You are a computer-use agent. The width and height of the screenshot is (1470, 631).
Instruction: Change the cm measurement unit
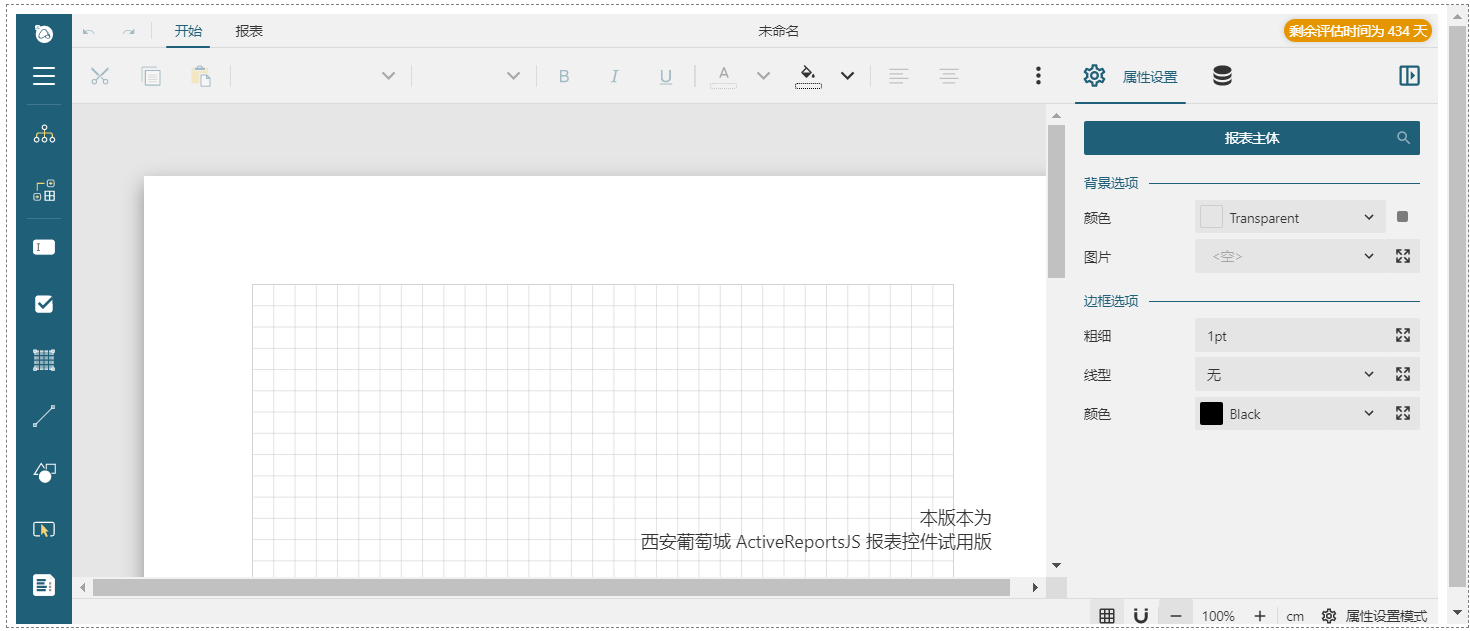point(1295,616)
